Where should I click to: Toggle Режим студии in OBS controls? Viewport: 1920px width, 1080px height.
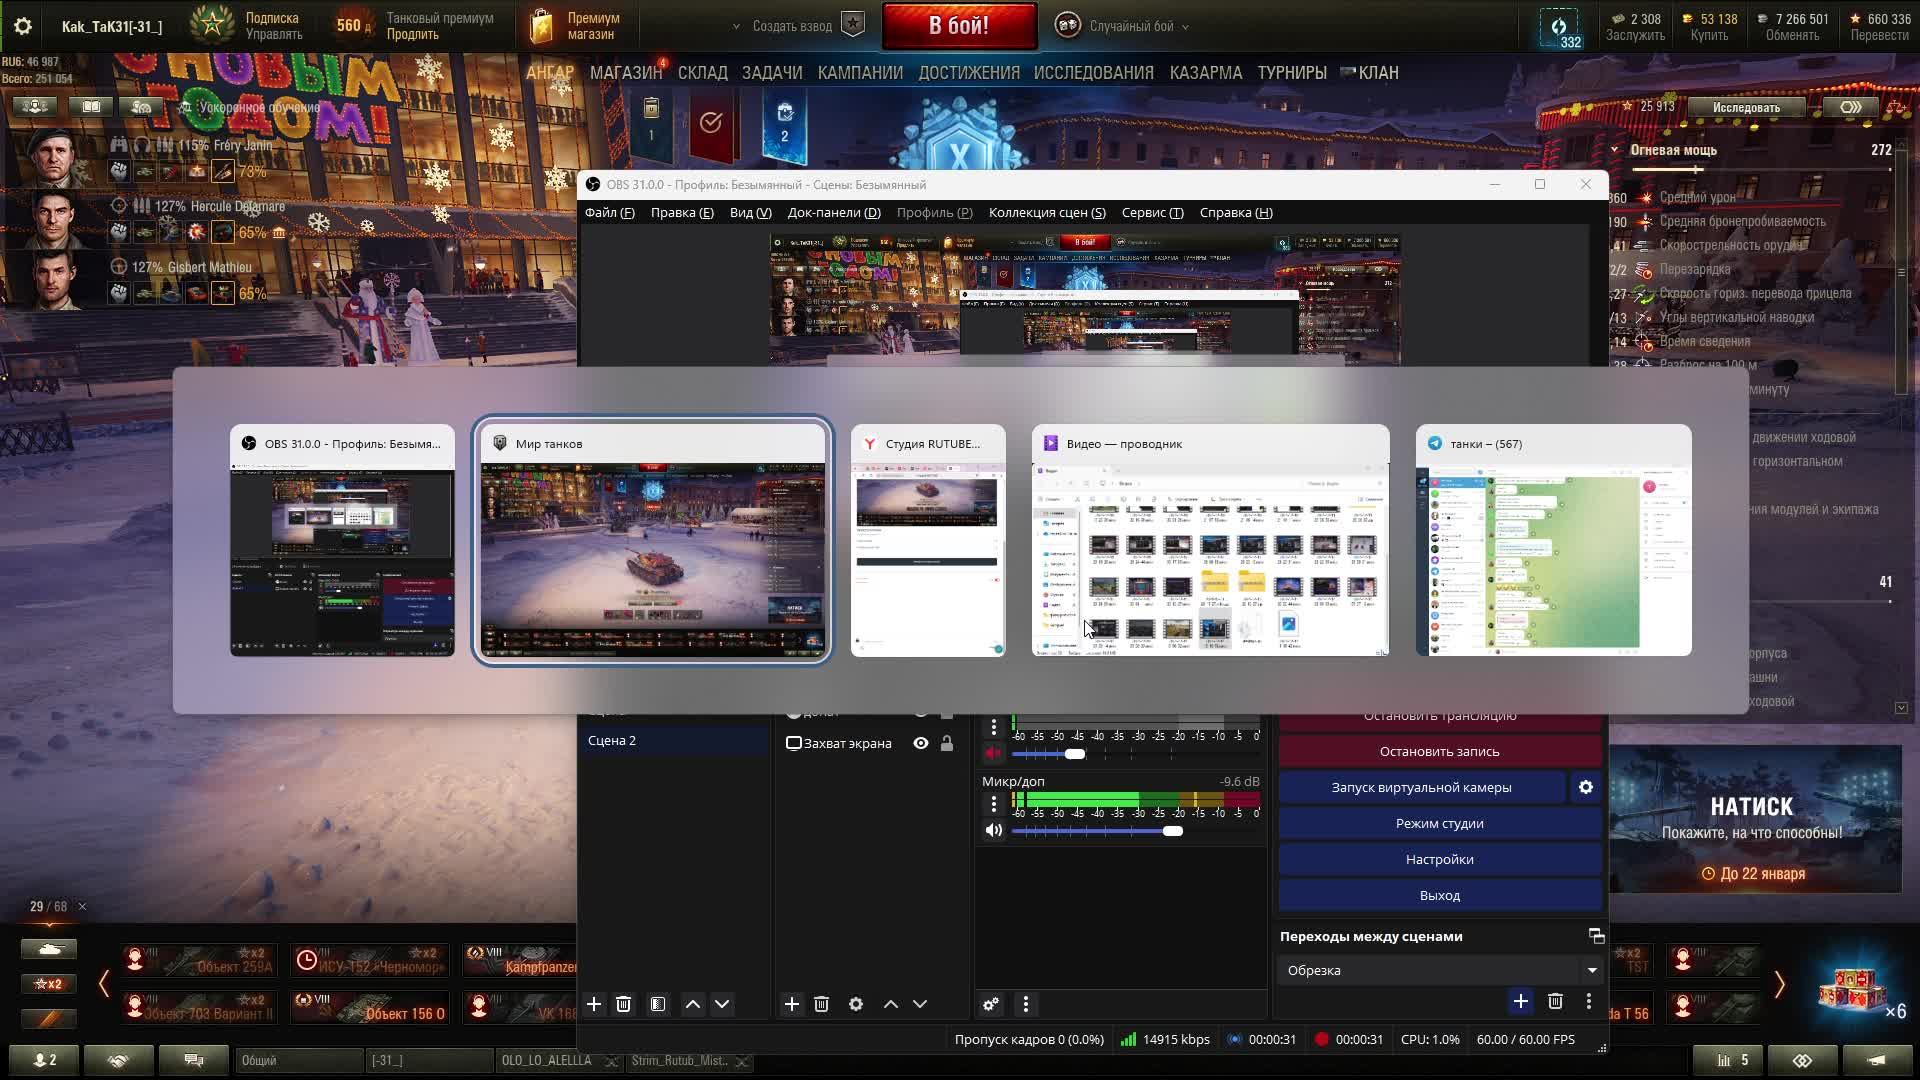(x=1440, y=824)
